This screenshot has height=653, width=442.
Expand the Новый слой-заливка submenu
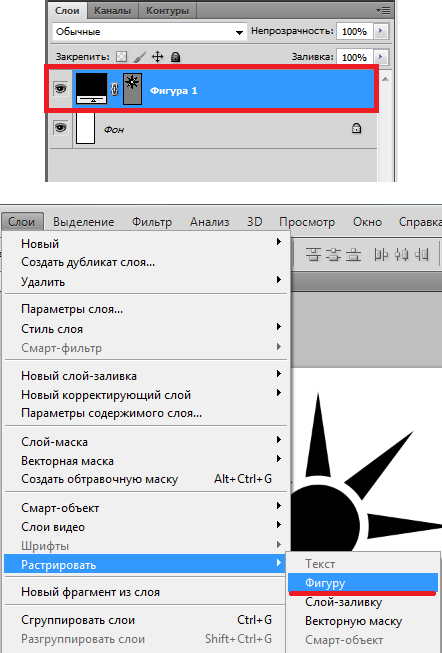click(279, 374)
